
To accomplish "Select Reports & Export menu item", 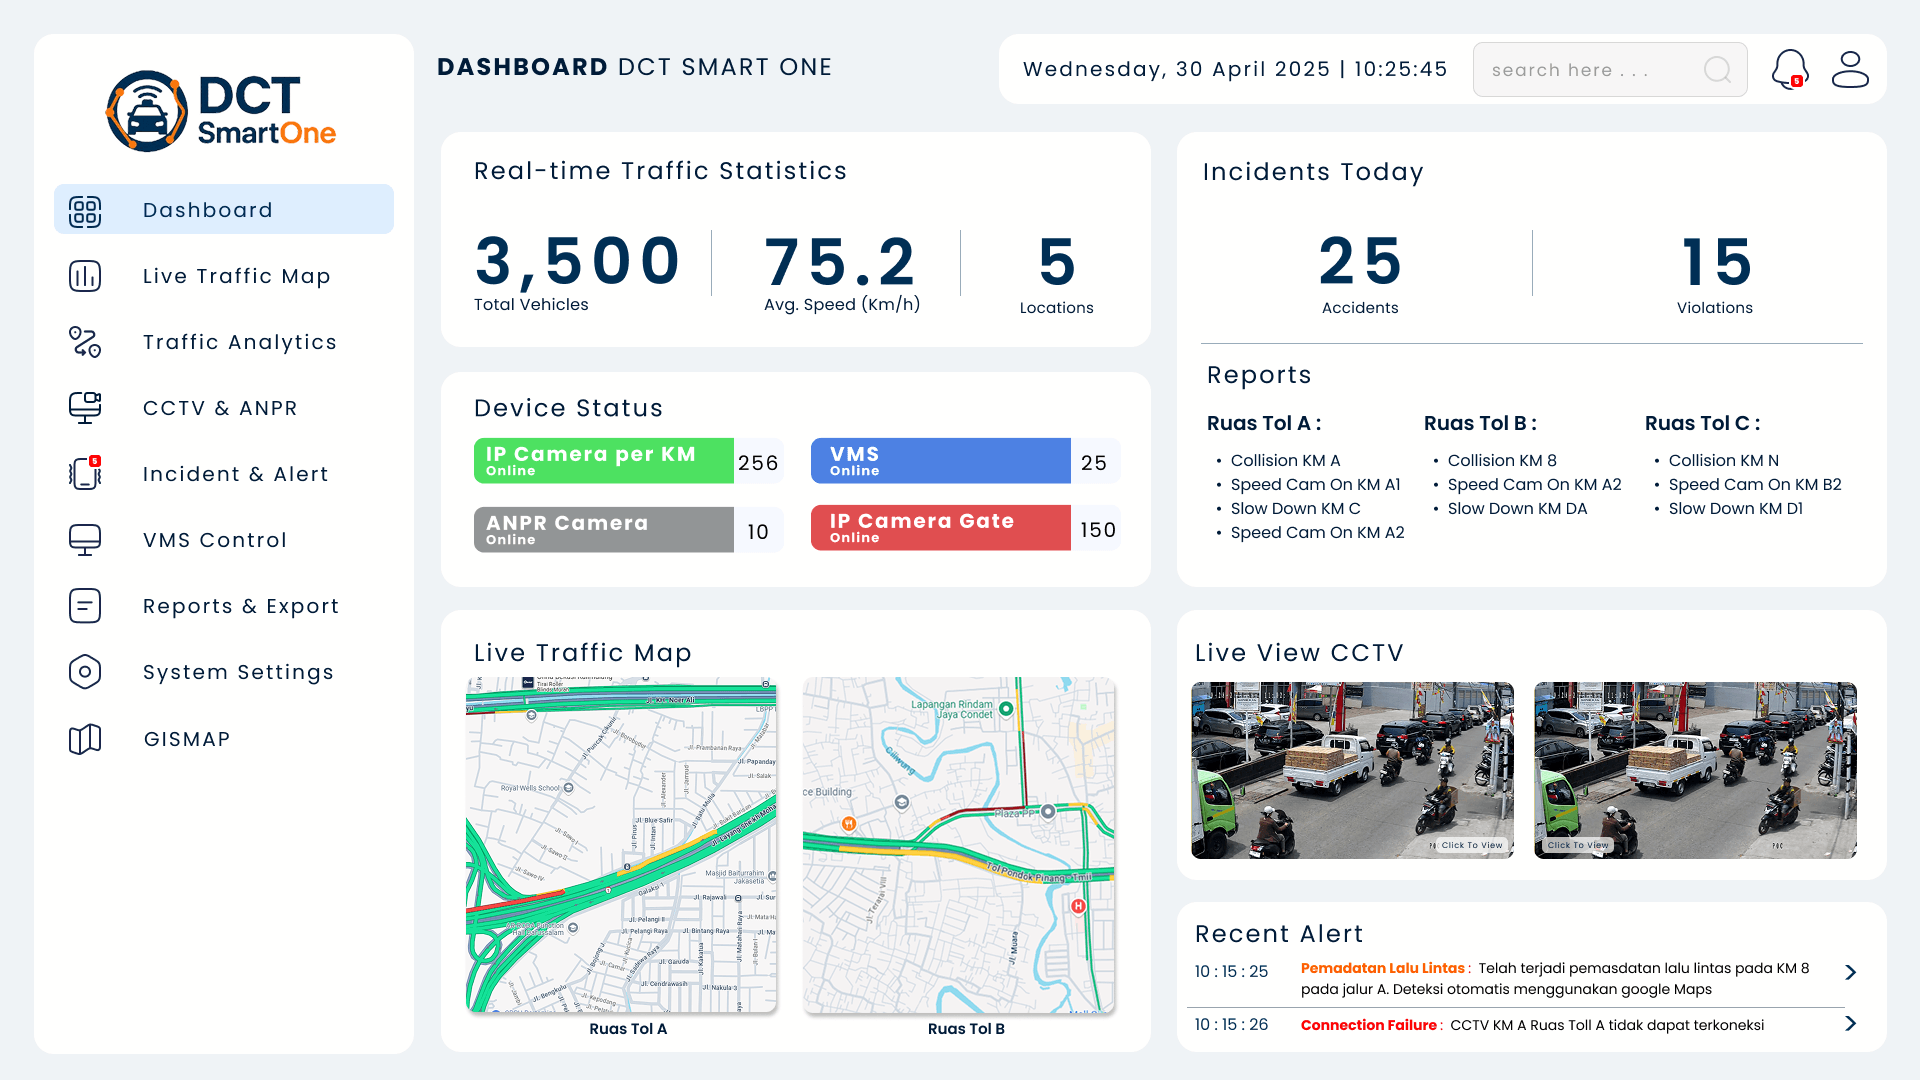I will pyautogui.click(x=241, y=606).
